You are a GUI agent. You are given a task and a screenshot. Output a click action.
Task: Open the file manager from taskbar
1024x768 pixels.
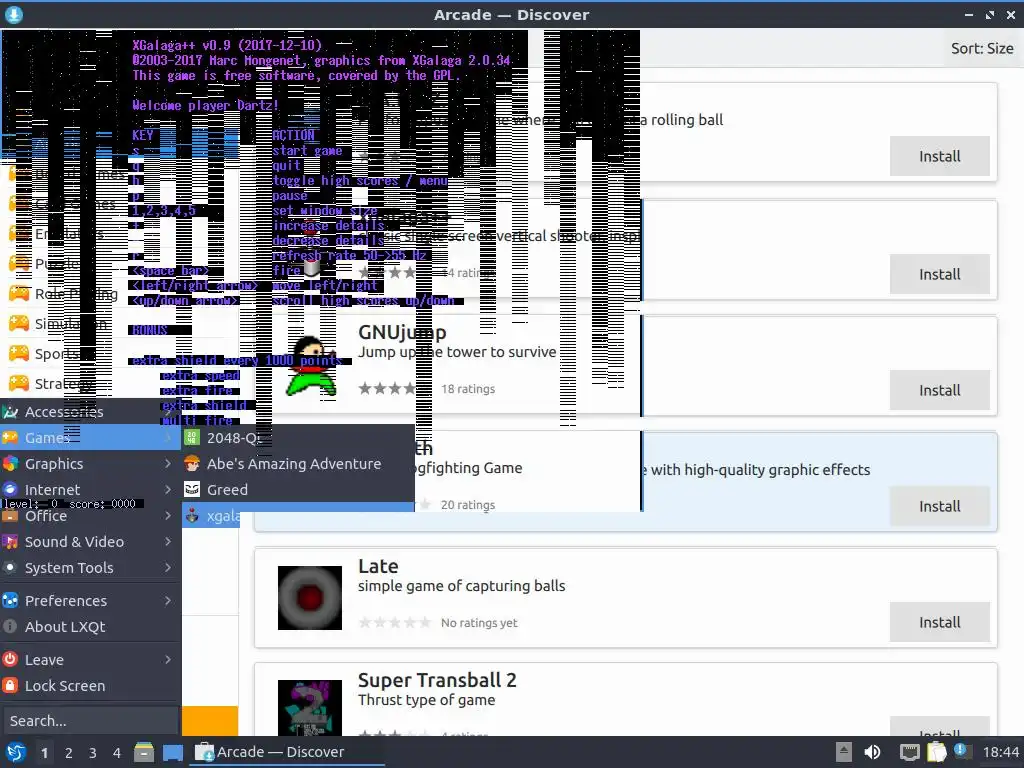click(144, 752)
